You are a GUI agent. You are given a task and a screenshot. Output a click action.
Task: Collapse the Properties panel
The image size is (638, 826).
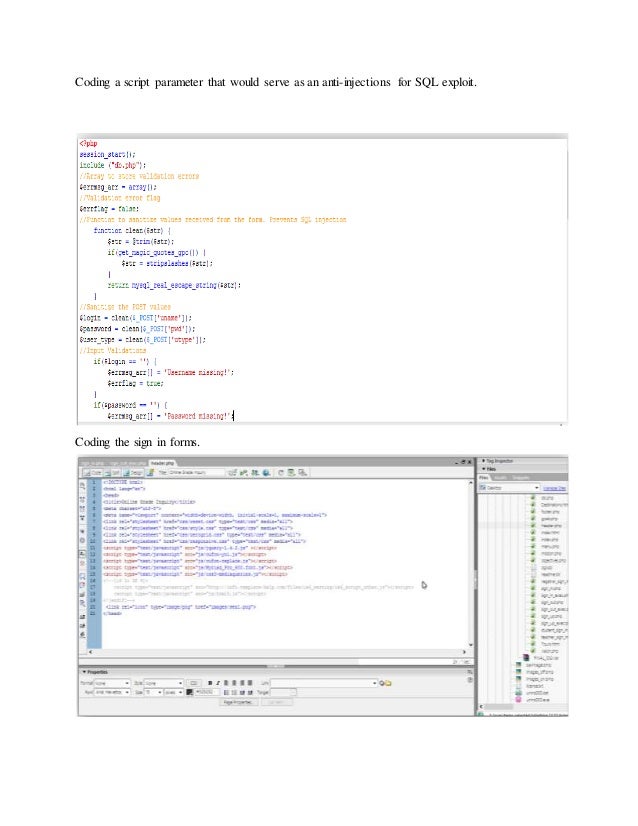click(84, 672)
